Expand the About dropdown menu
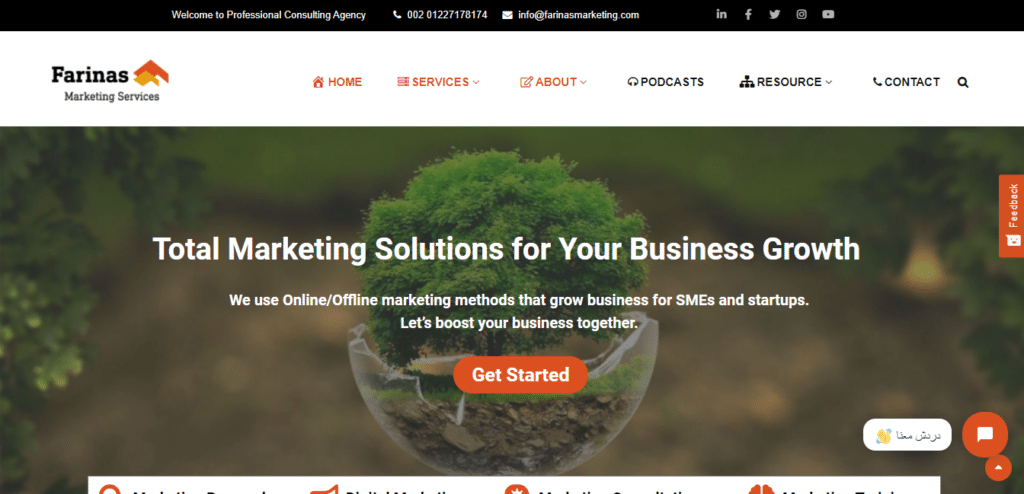Screen dimensions: 1024x494 click(x=553, y=82)
